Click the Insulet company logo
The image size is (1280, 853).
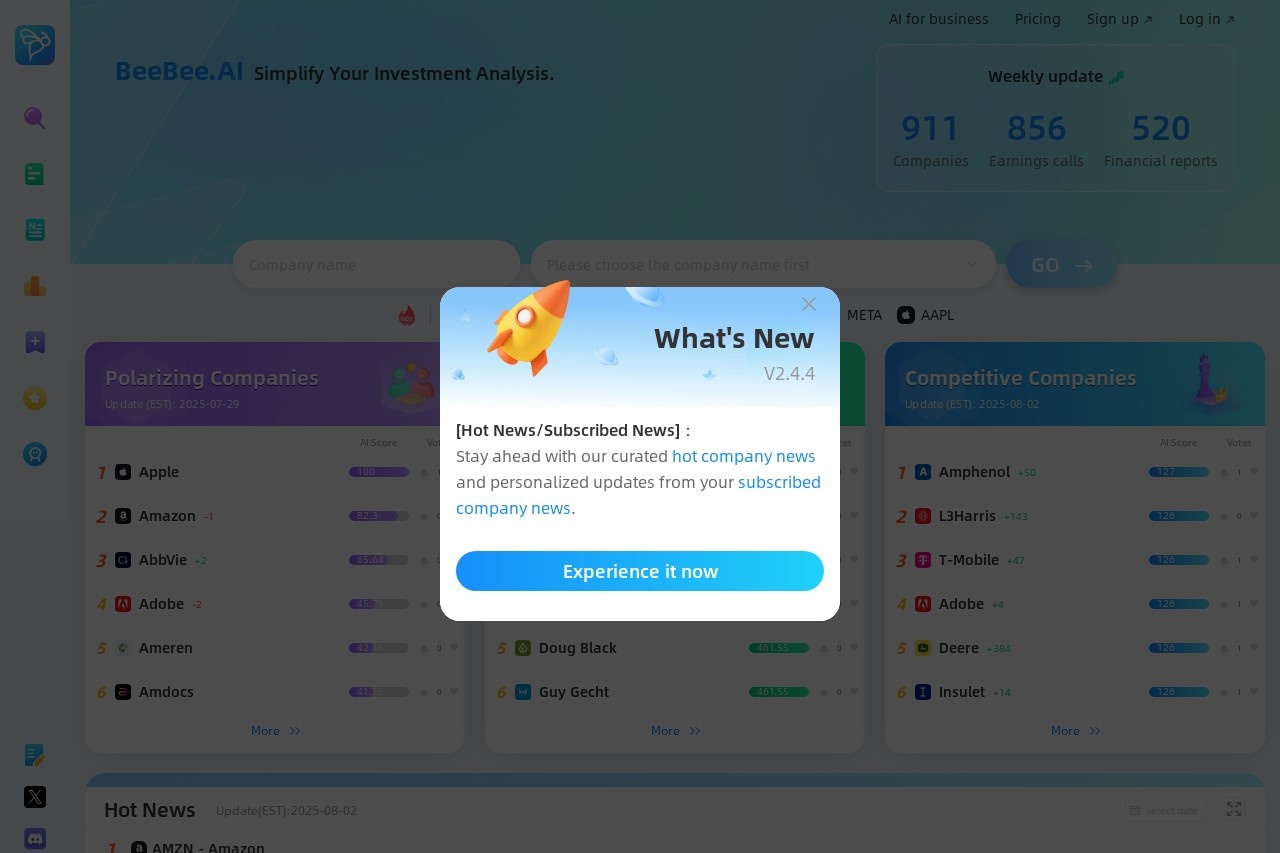tap(923, 692)
